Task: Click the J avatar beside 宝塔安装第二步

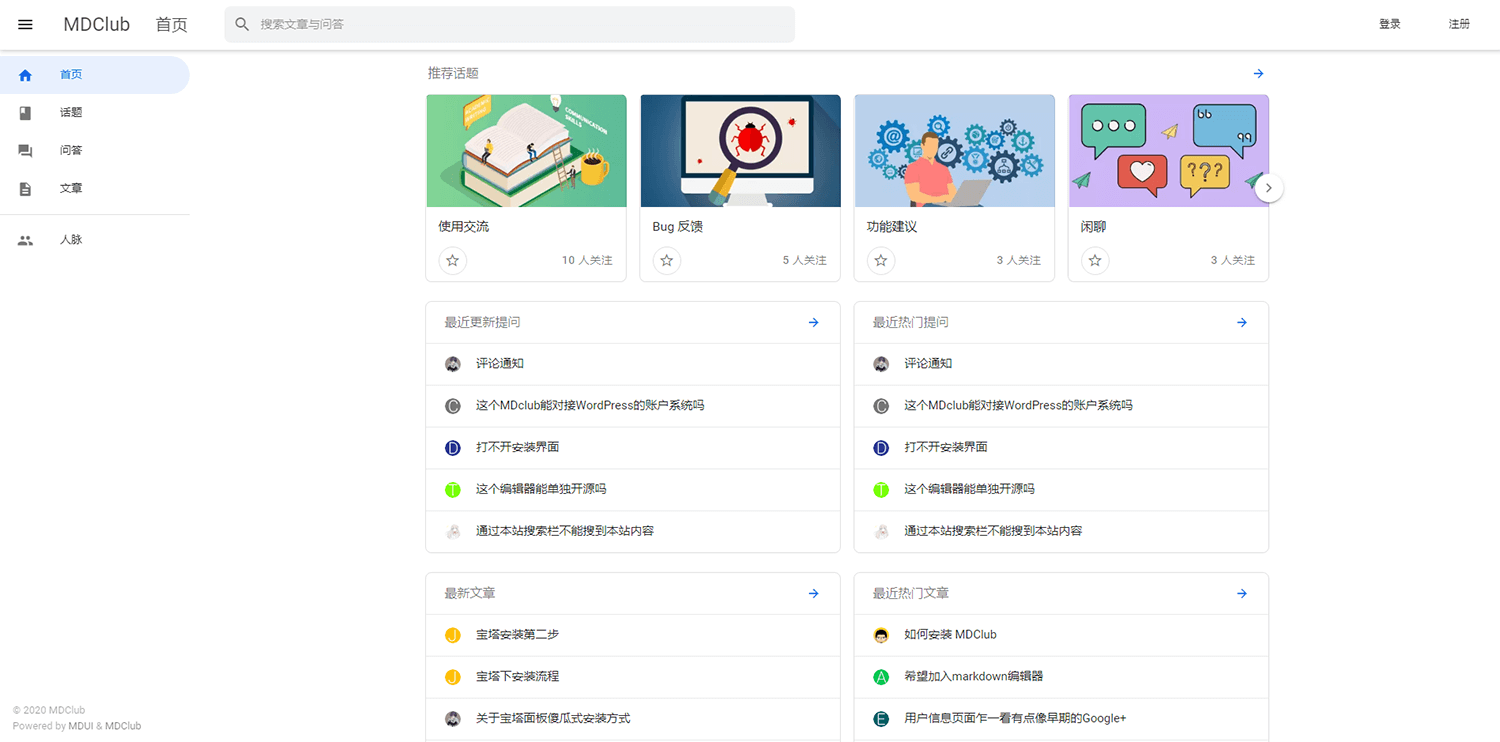Action: tap(453, 635)
